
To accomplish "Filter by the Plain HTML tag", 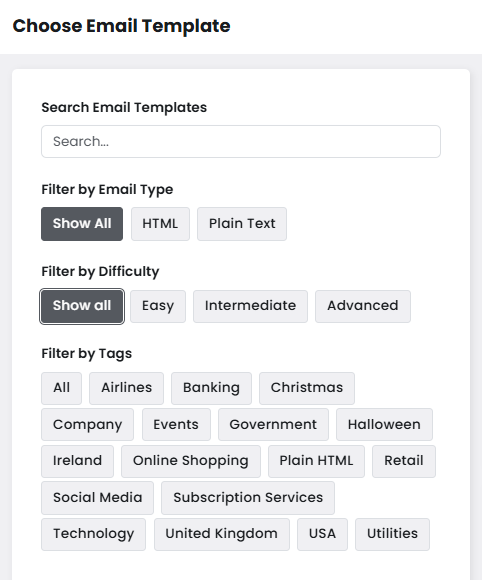I will pos(316,461).
